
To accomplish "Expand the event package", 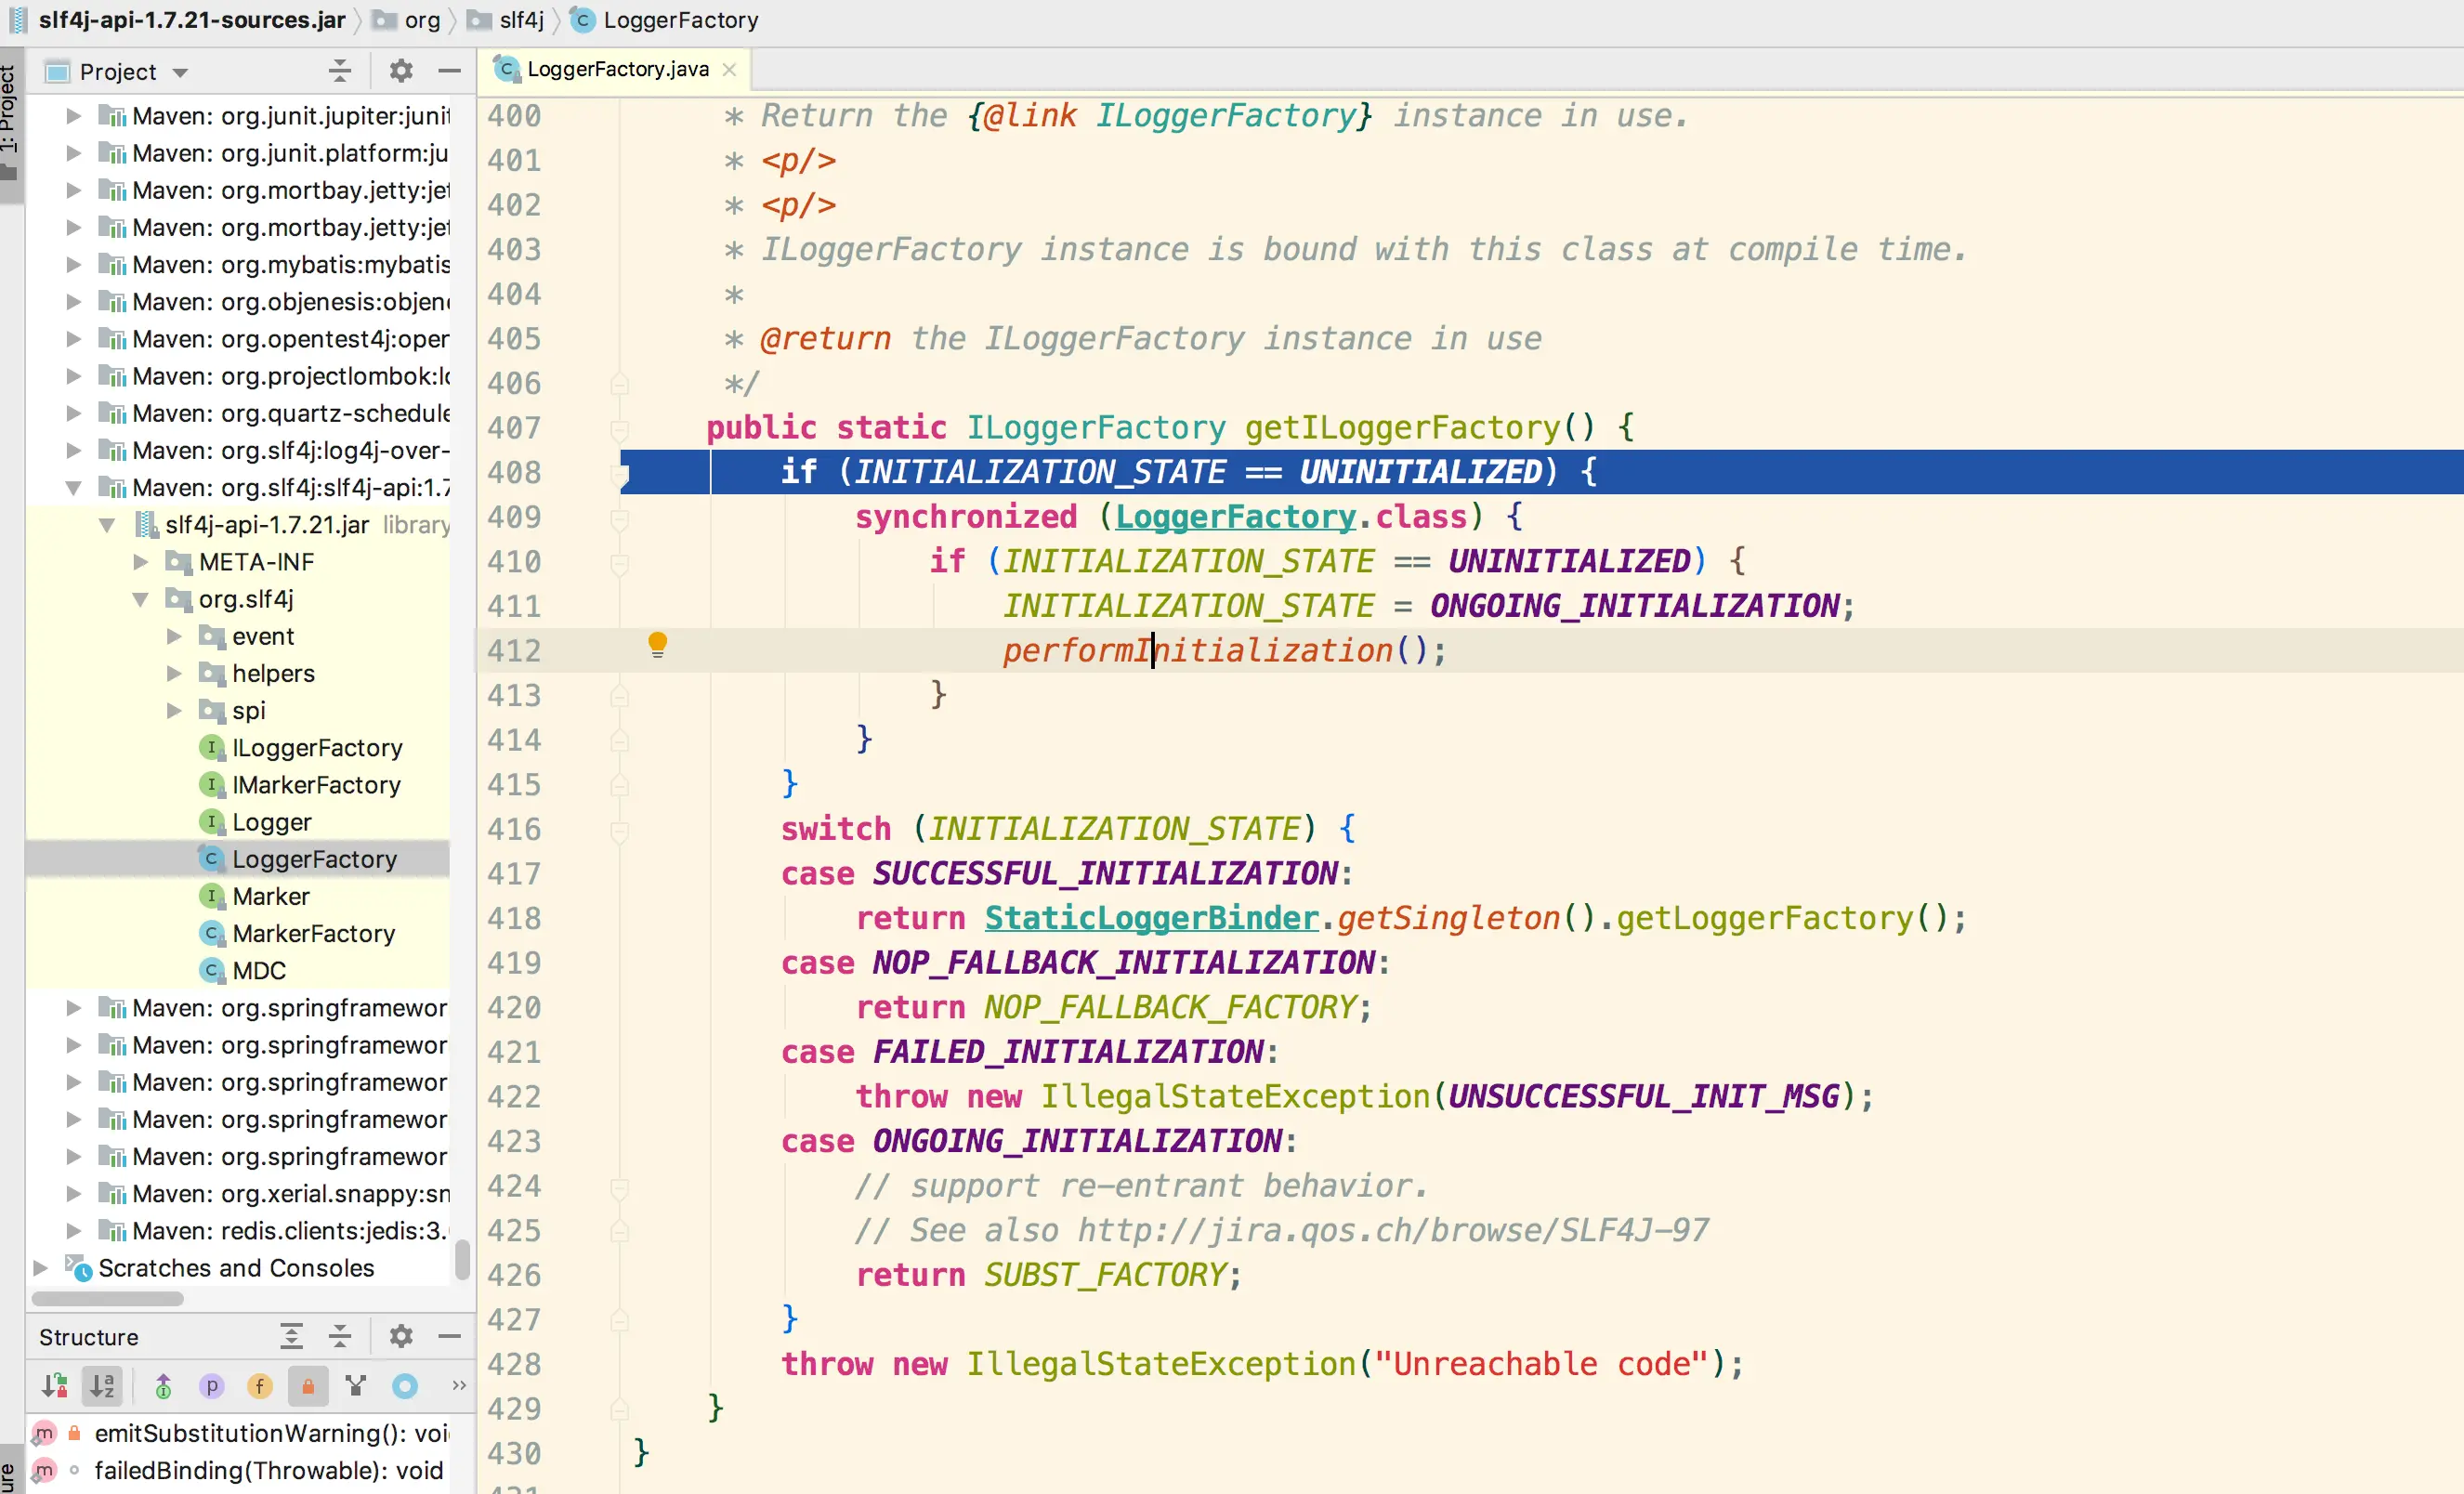I will [x=174, y=636].
